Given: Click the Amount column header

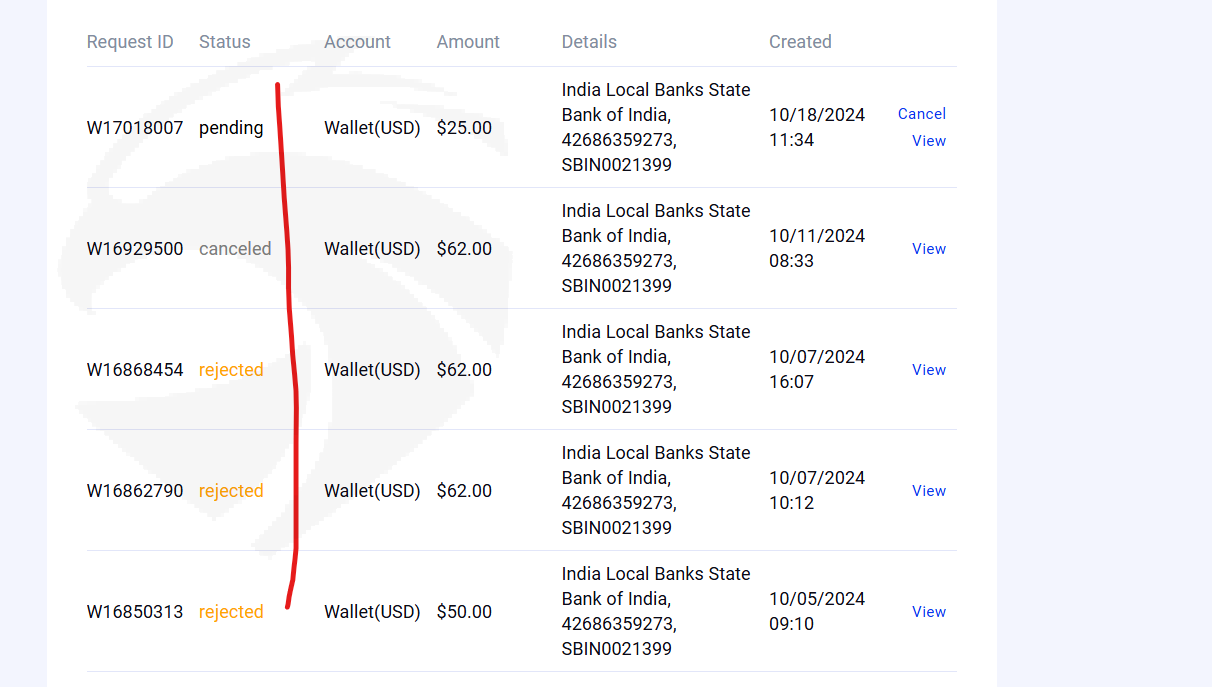Looking at the screenshot, I should (x=468, y=42).
